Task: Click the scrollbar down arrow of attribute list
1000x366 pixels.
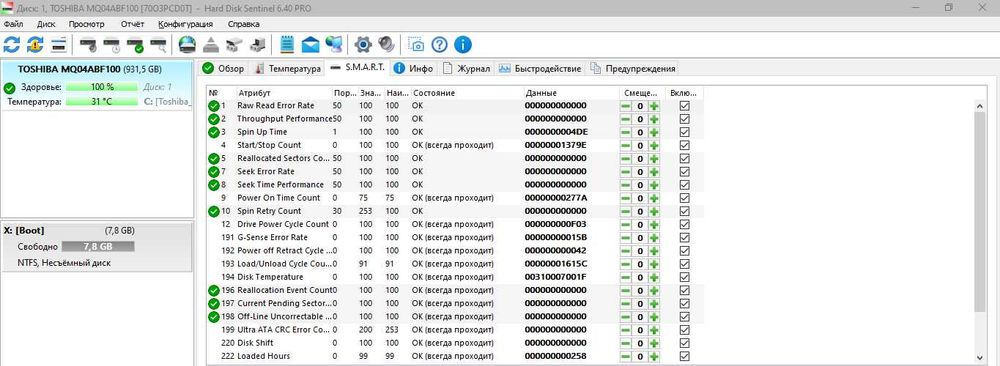Action: tap(980, 358)
